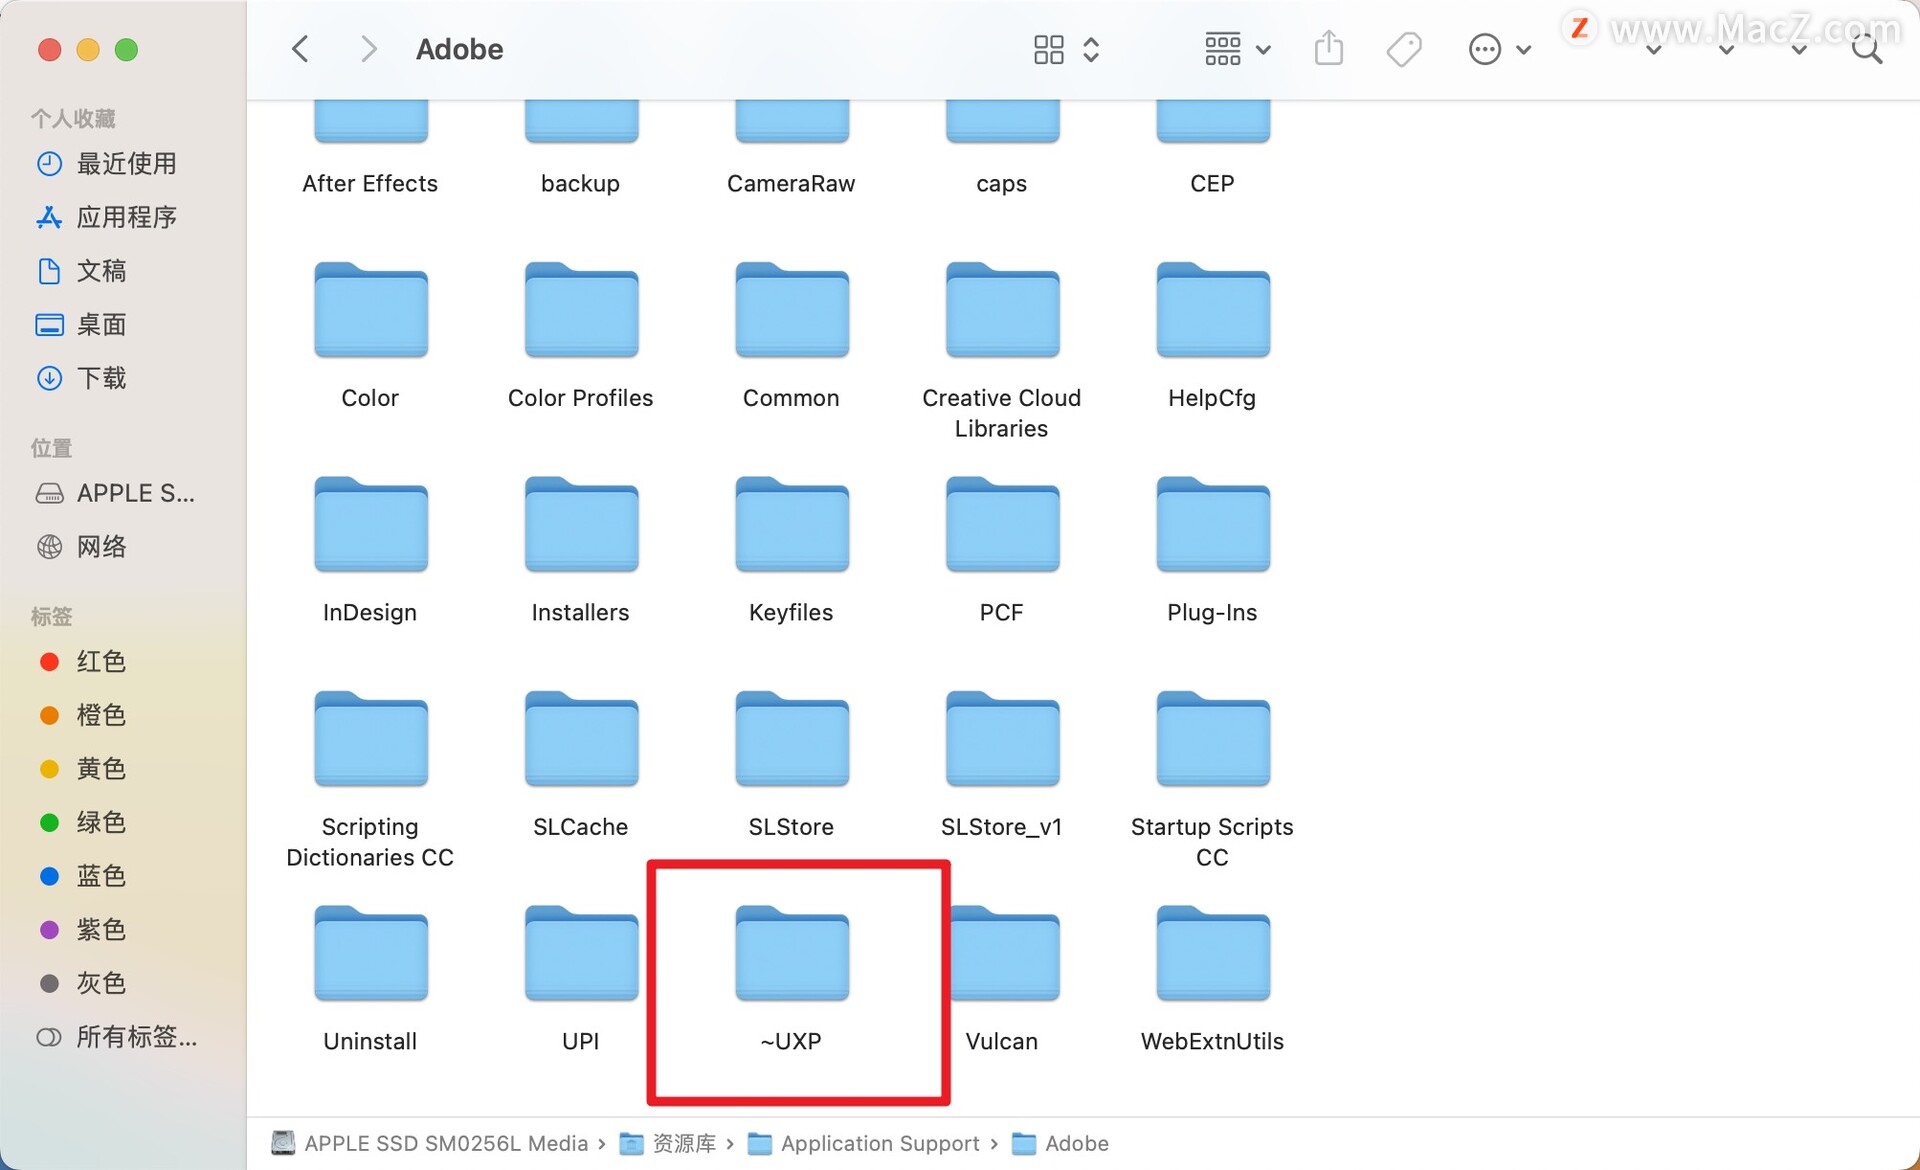Image resolution: width=1920 pixels, height=1170 pixels.
Task: Select the SLCache folder
Action: point(581,765)
